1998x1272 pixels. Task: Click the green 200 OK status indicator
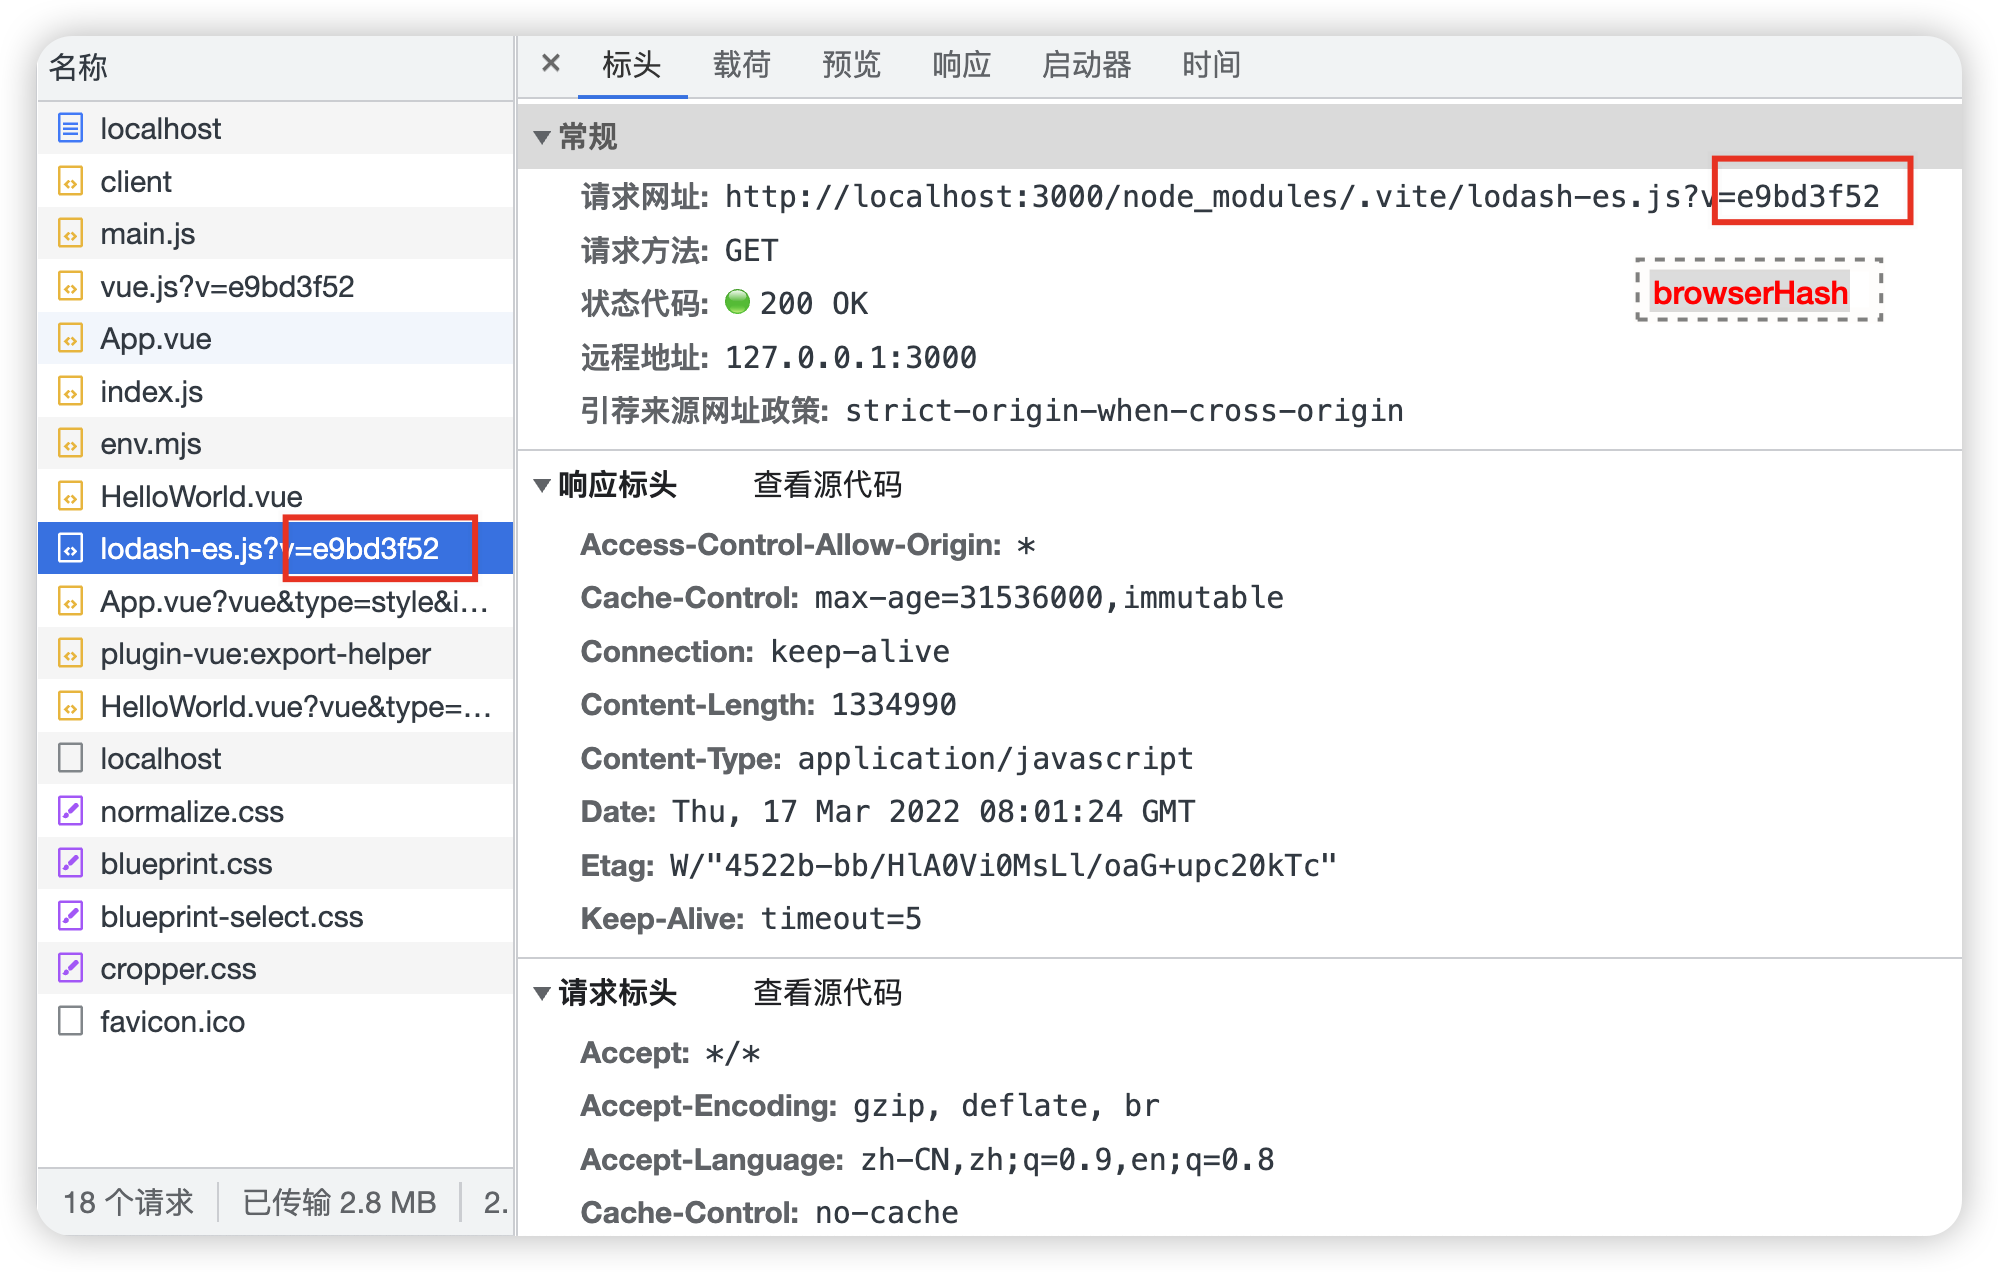(737, 302)
